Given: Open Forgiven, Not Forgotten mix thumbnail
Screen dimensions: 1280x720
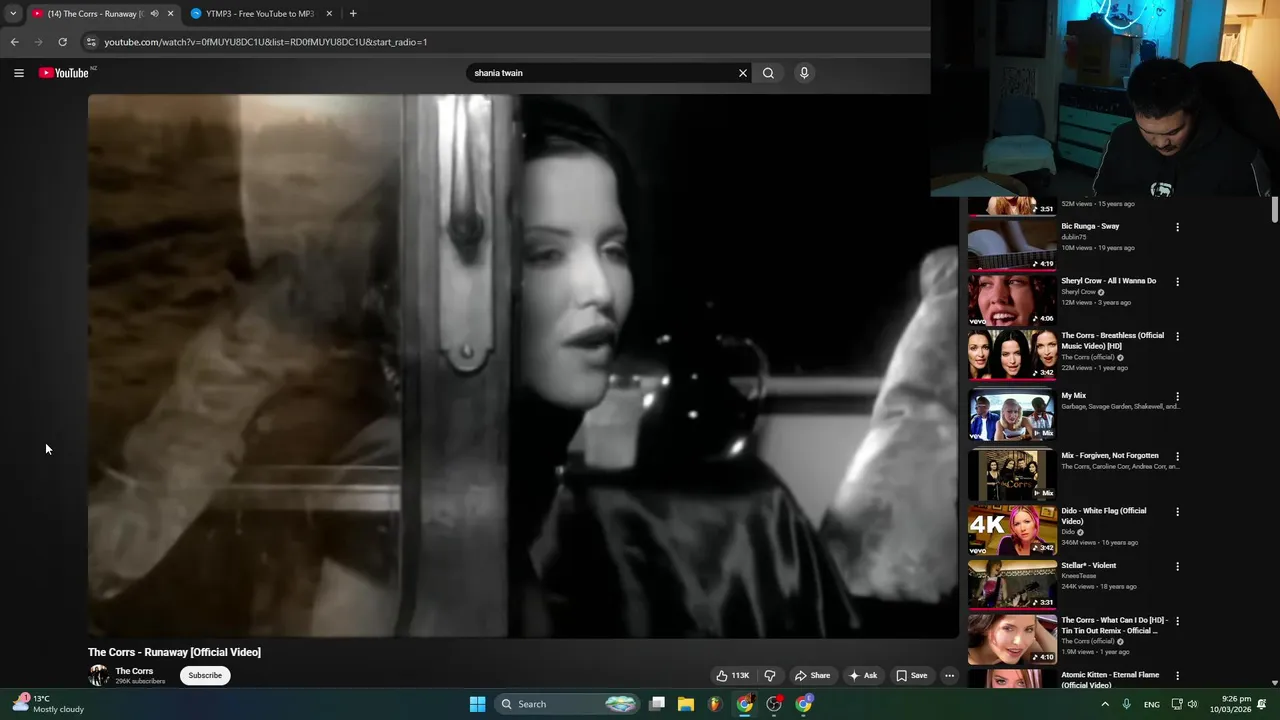Looking at the screenshot, I should click(x=1012, y=474).
